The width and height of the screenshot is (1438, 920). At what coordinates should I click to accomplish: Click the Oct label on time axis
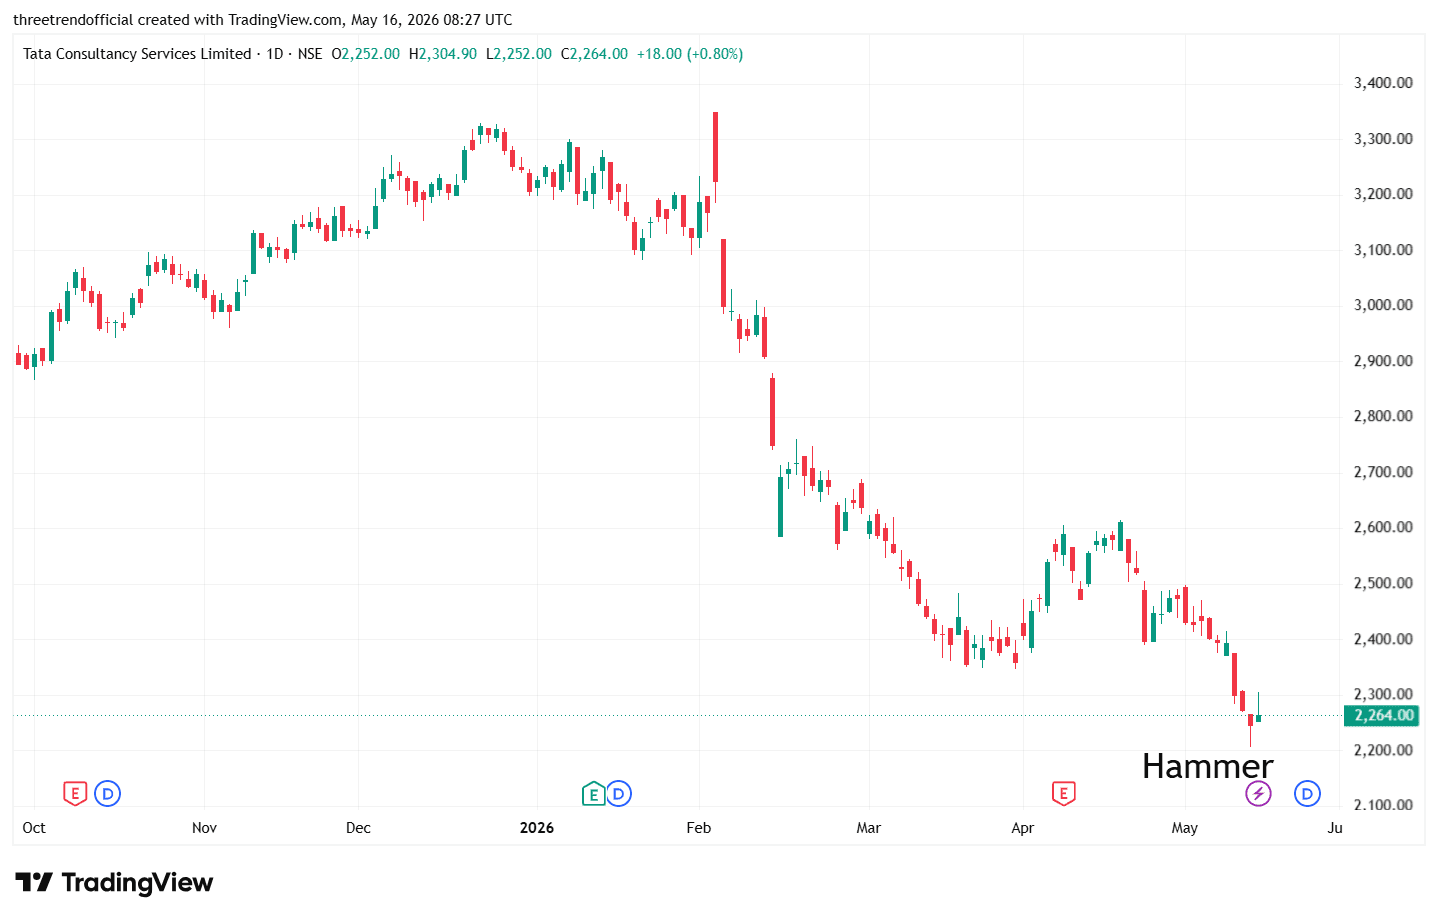pos(34,828)
